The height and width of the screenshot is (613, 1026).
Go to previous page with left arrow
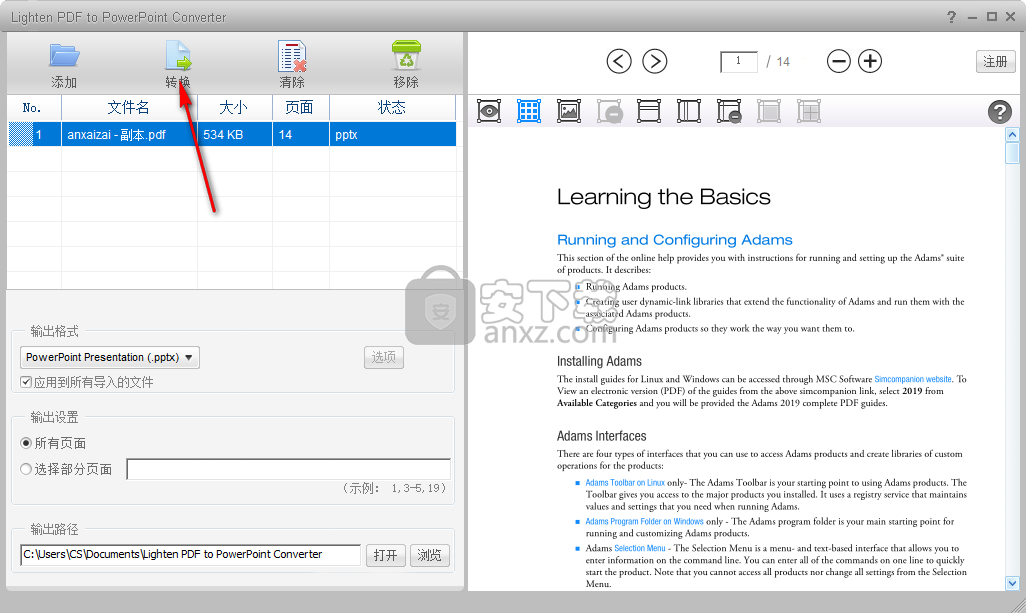click(x=619, y=61)
